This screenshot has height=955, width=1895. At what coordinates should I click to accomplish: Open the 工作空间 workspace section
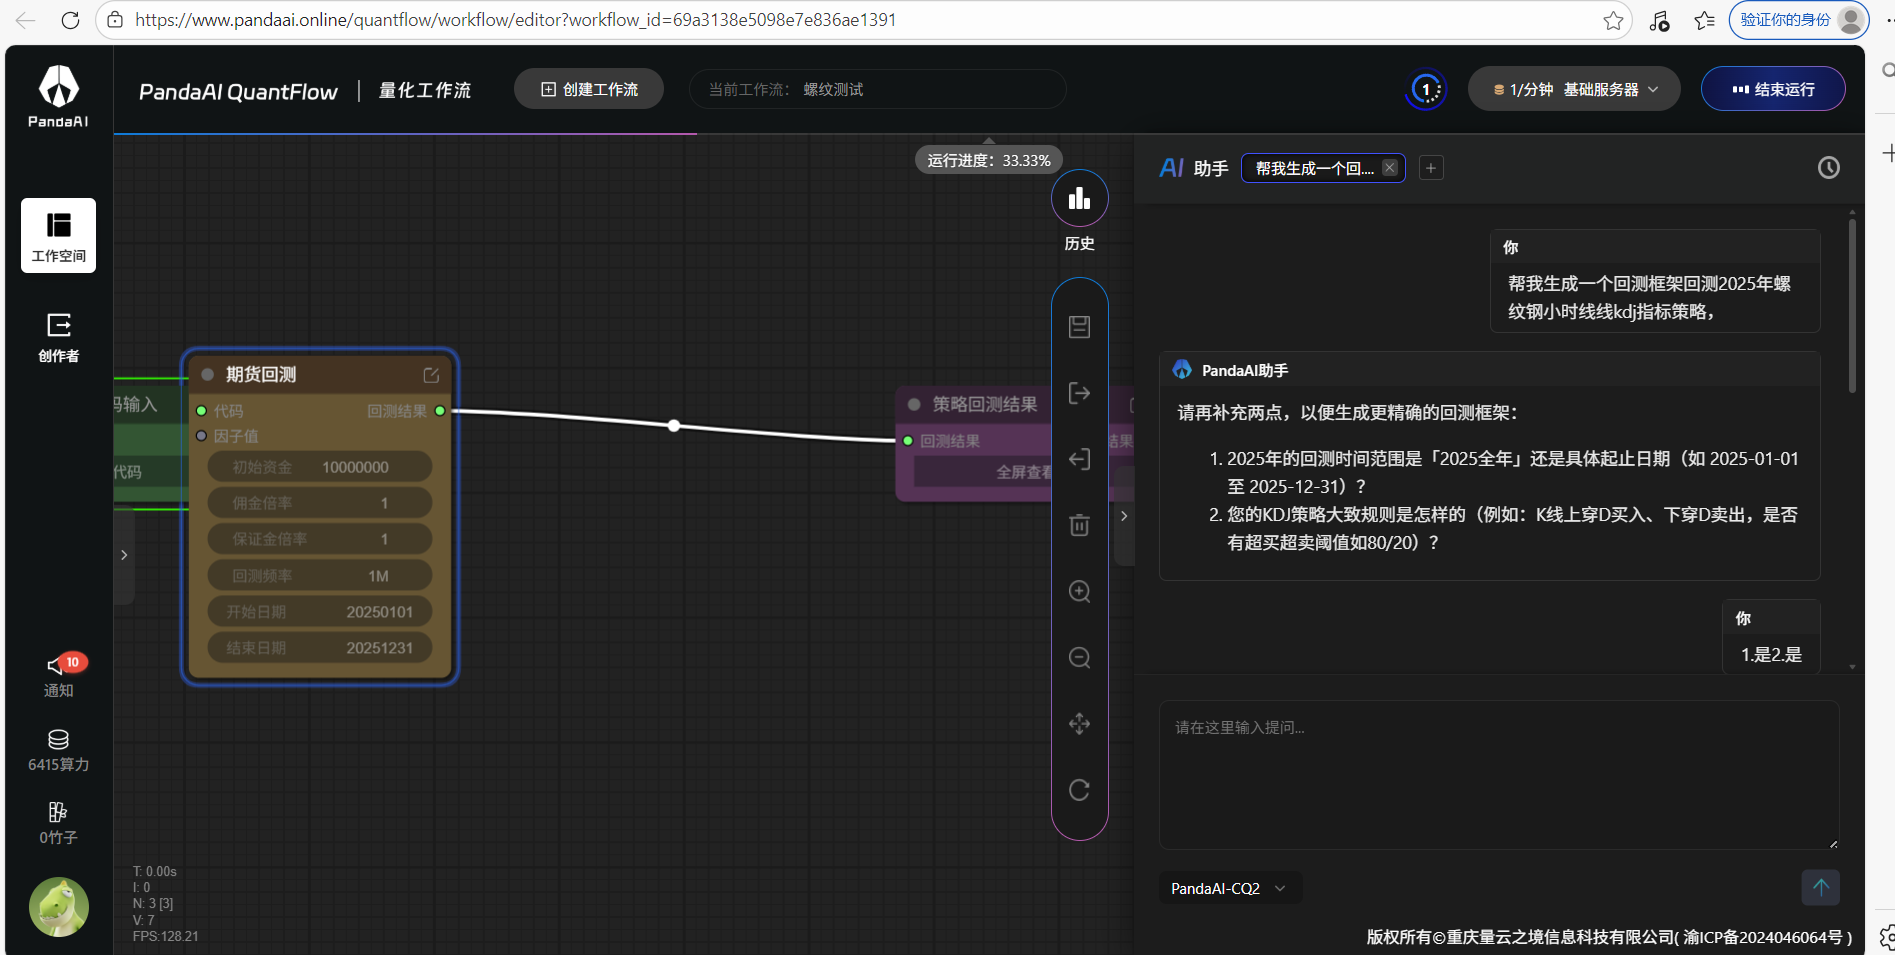58,236
